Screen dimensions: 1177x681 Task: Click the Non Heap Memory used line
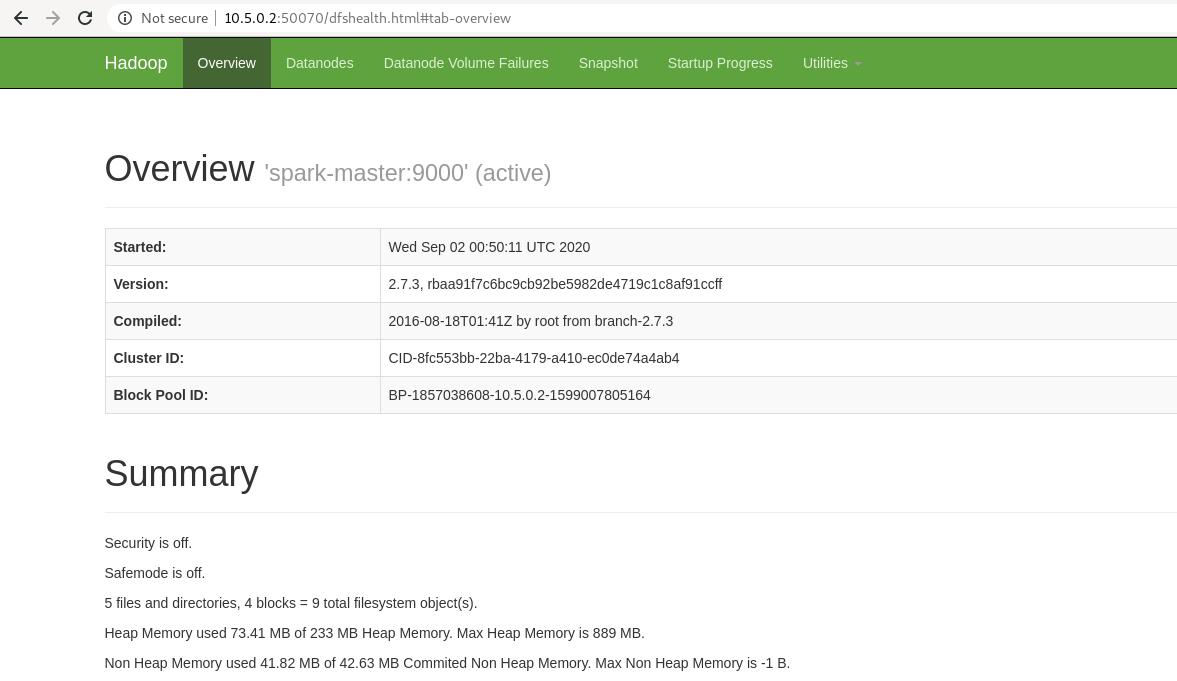pyautogui.click(x=447, y=663)
